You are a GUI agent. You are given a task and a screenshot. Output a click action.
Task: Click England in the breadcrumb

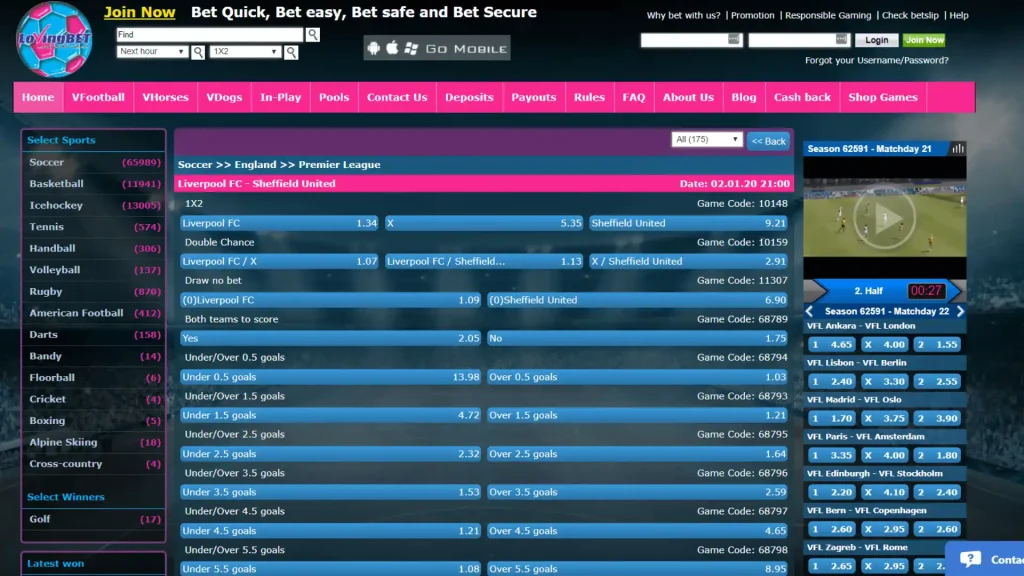tap(255, 165)
